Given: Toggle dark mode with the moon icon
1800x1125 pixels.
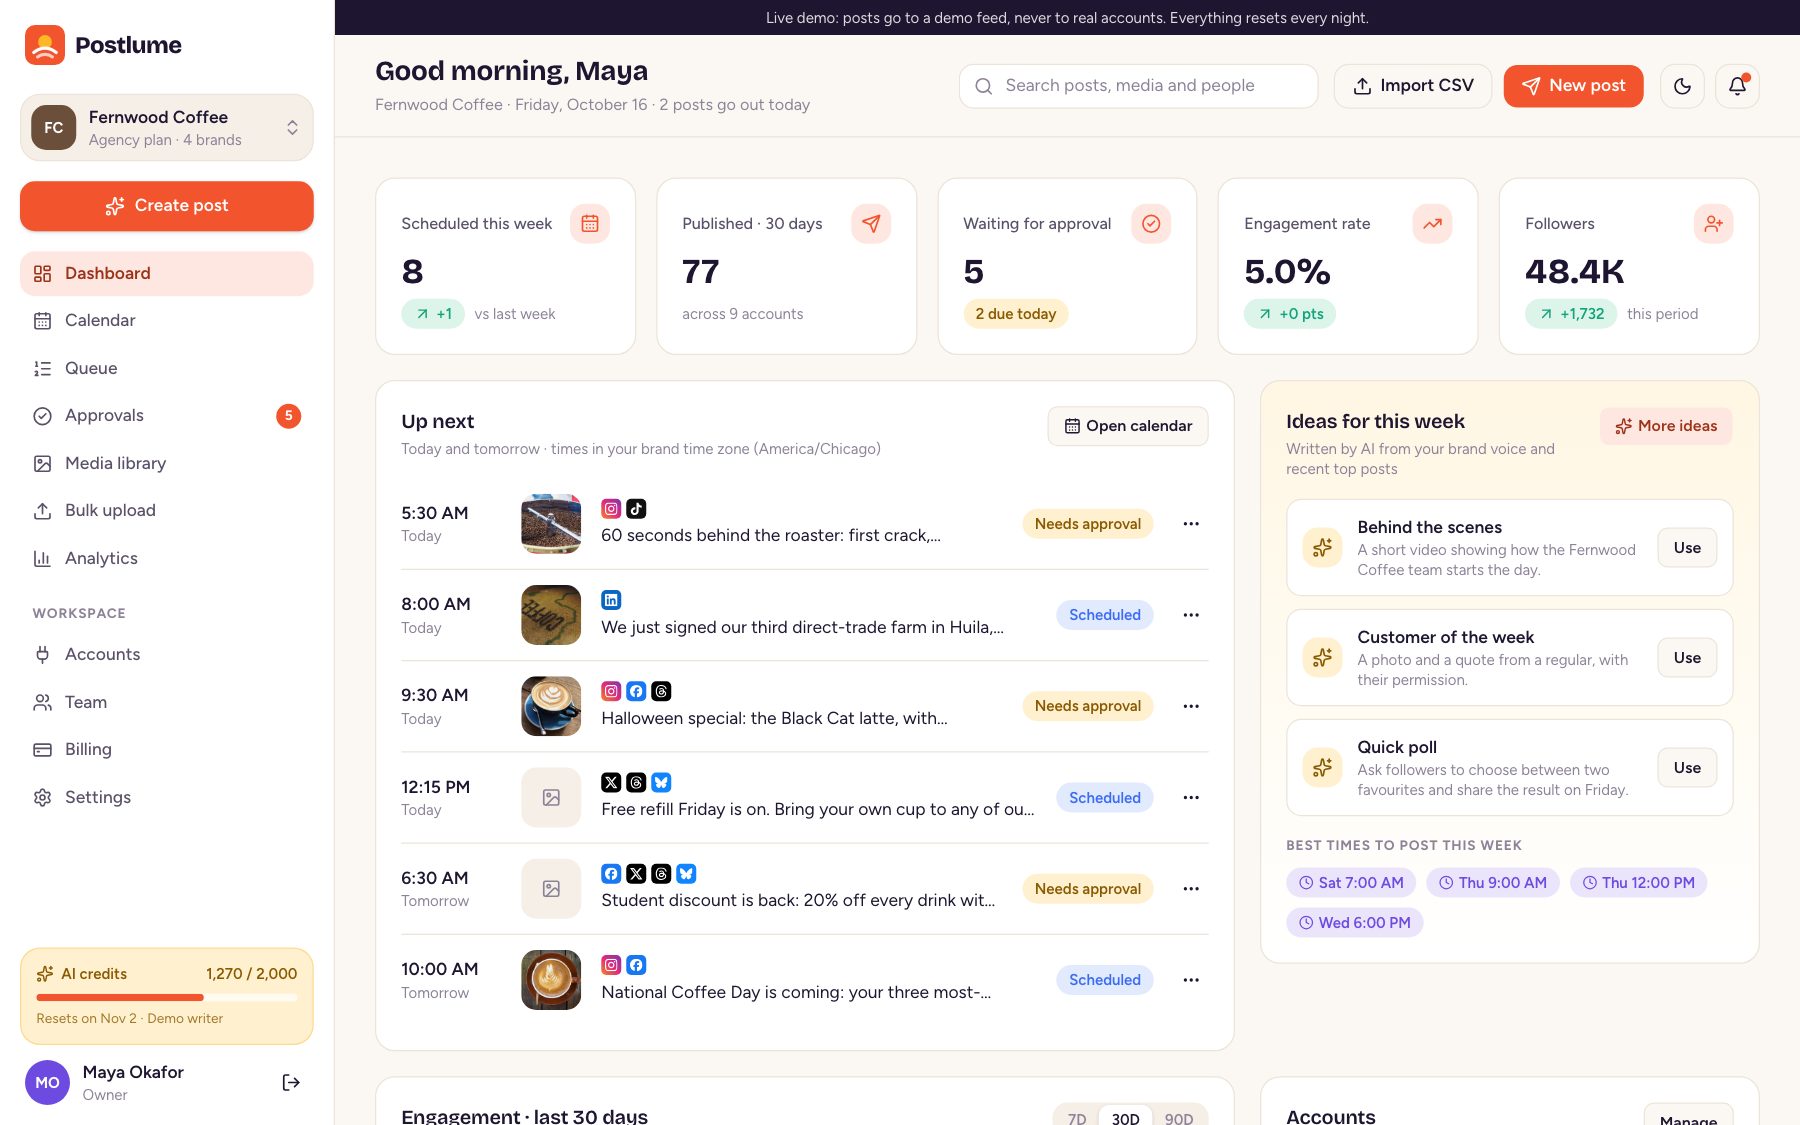Looking at the screenshot, I should click(1682, 86).
